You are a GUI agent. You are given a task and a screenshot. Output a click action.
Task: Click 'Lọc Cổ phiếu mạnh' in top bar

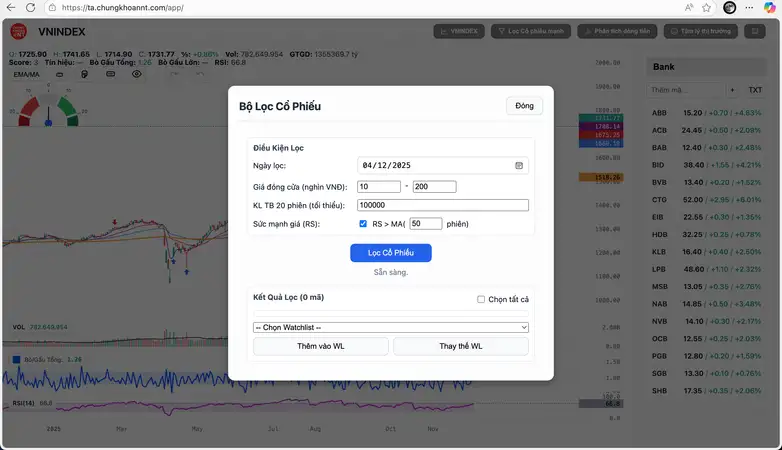(x=535, y=32)
